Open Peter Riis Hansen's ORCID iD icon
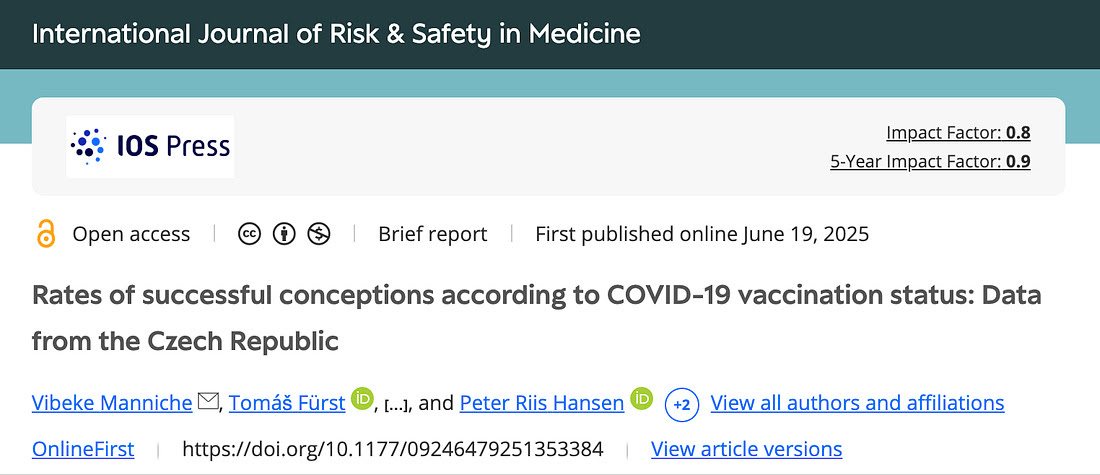This screenshot has width=1100, height=475. (x=642, y=399)
